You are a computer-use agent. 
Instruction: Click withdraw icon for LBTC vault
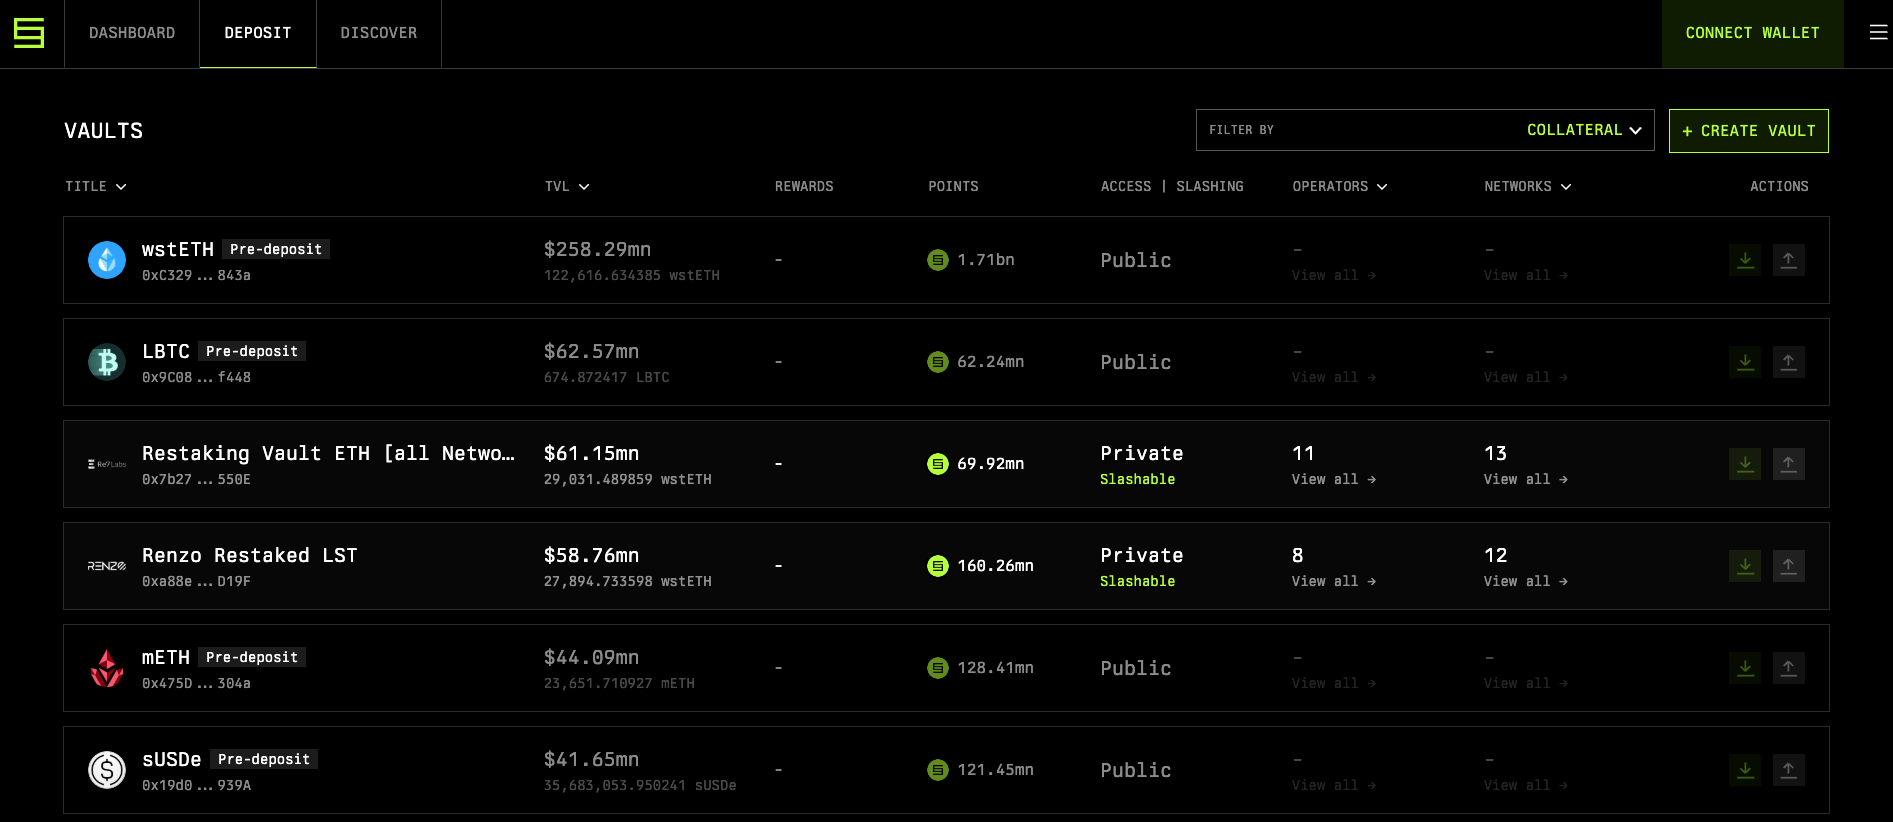pos(1789,362)
